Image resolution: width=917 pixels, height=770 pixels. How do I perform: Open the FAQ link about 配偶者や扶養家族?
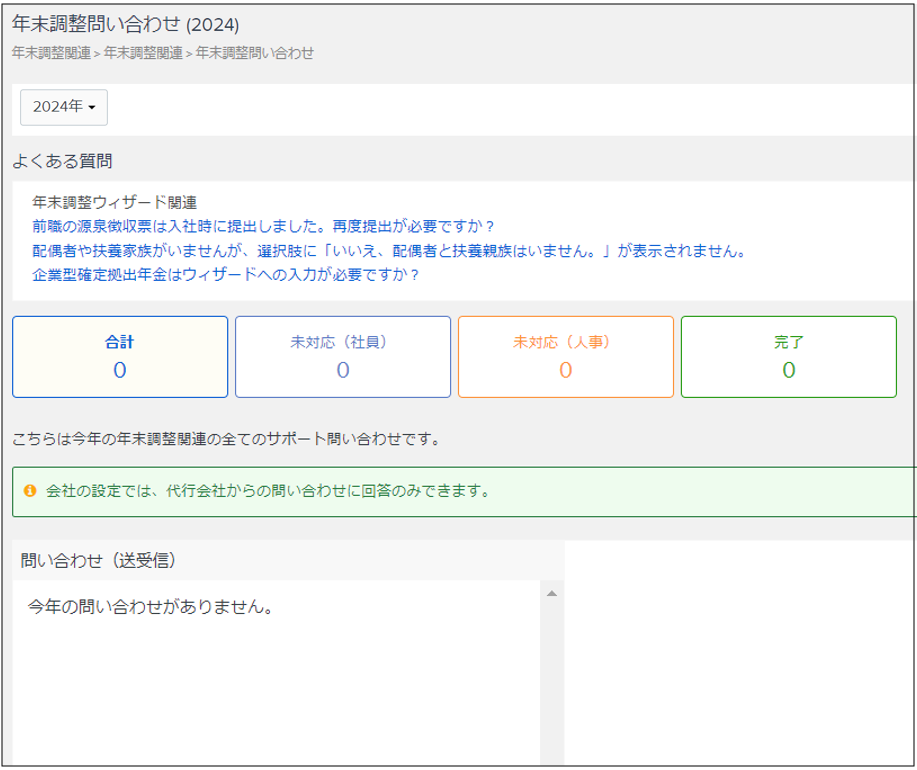coord(389,250)
